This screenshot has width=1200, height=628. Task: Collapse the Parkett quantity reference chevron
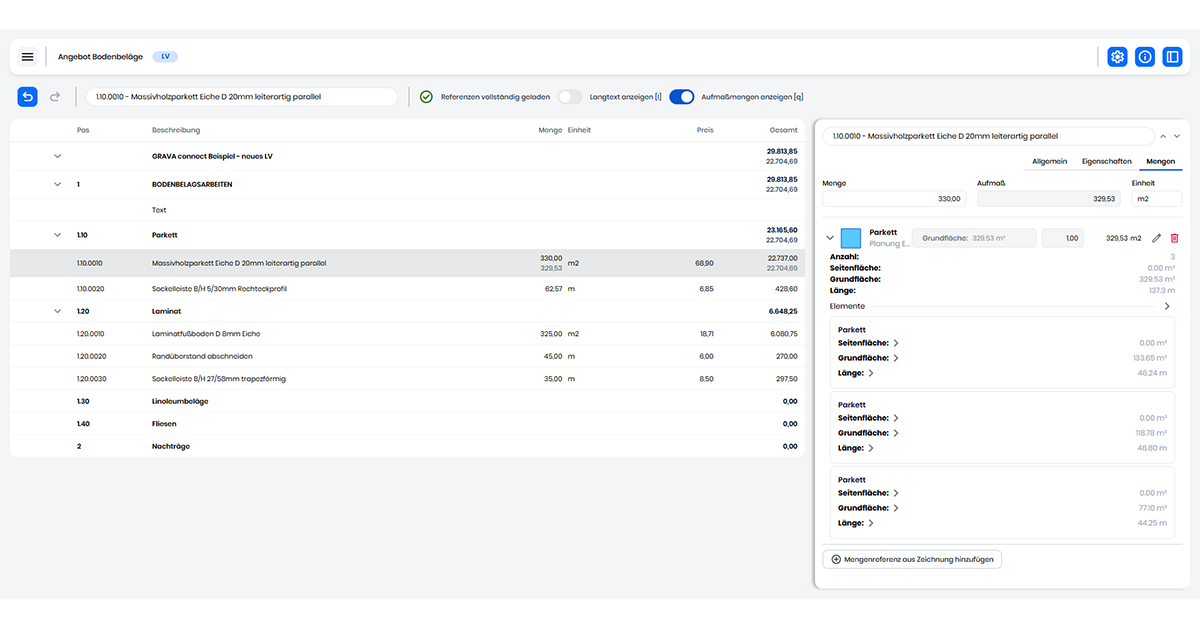pyautogui.click(x=829, y=238)
